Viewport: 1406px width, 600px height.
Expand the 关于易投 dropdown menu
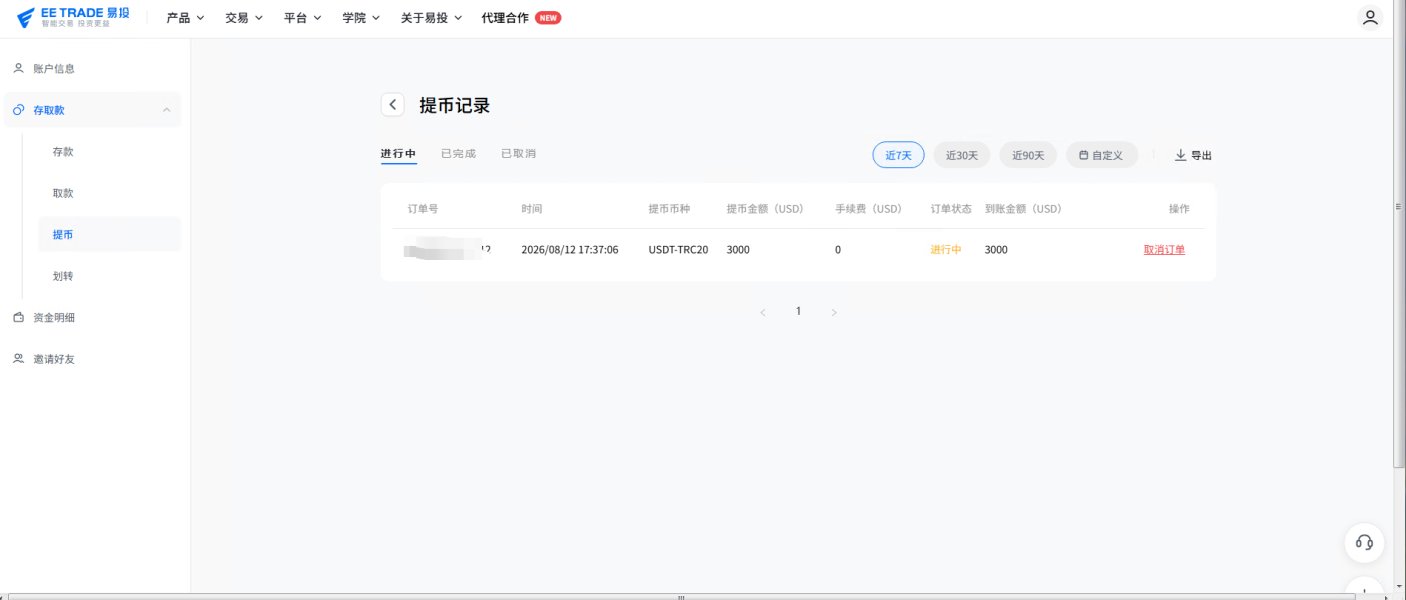pyautogui.click(x=432, y=17)
